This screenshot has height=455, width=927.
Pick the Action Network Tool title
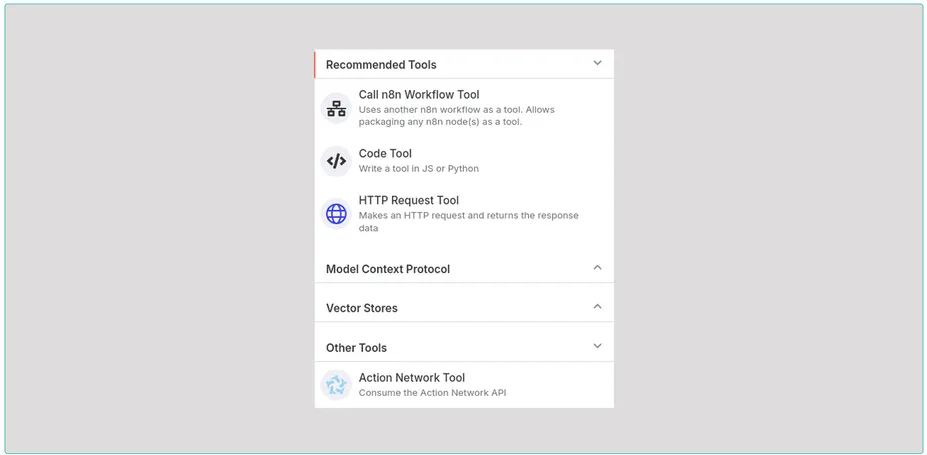(411, 378)
